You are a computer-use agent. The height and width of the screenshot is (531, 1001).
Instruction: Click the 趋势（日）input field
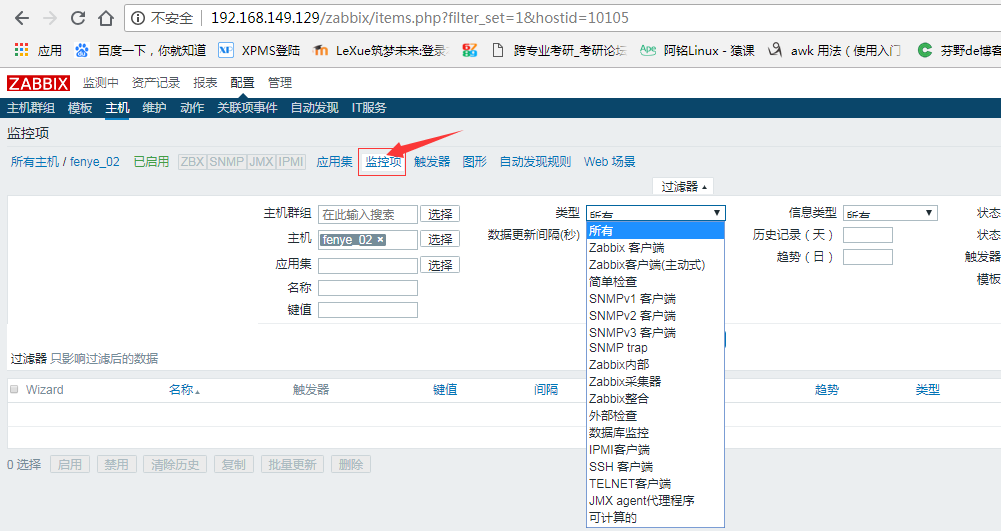pyautogui.click(x=868, y=257)
